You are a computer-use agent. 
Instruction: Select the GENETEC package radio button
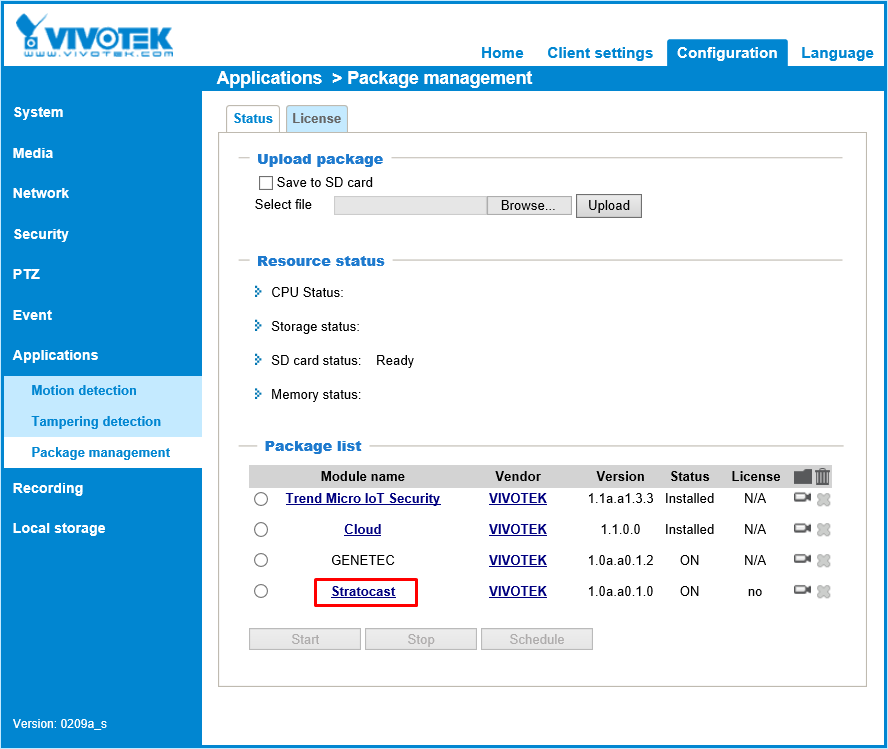[x=261, y=560]
